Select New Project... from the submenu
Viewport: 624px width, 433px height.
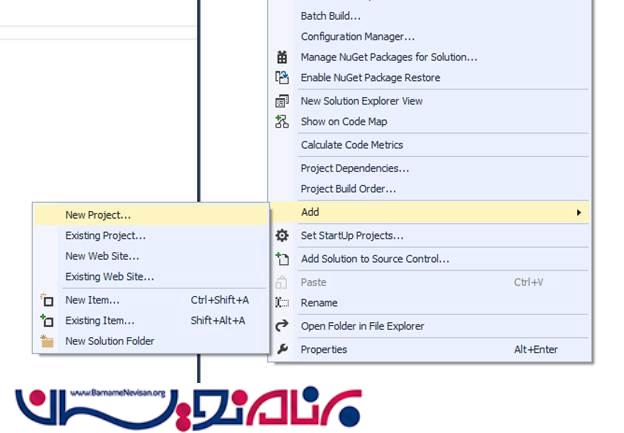tap(98, 214)
